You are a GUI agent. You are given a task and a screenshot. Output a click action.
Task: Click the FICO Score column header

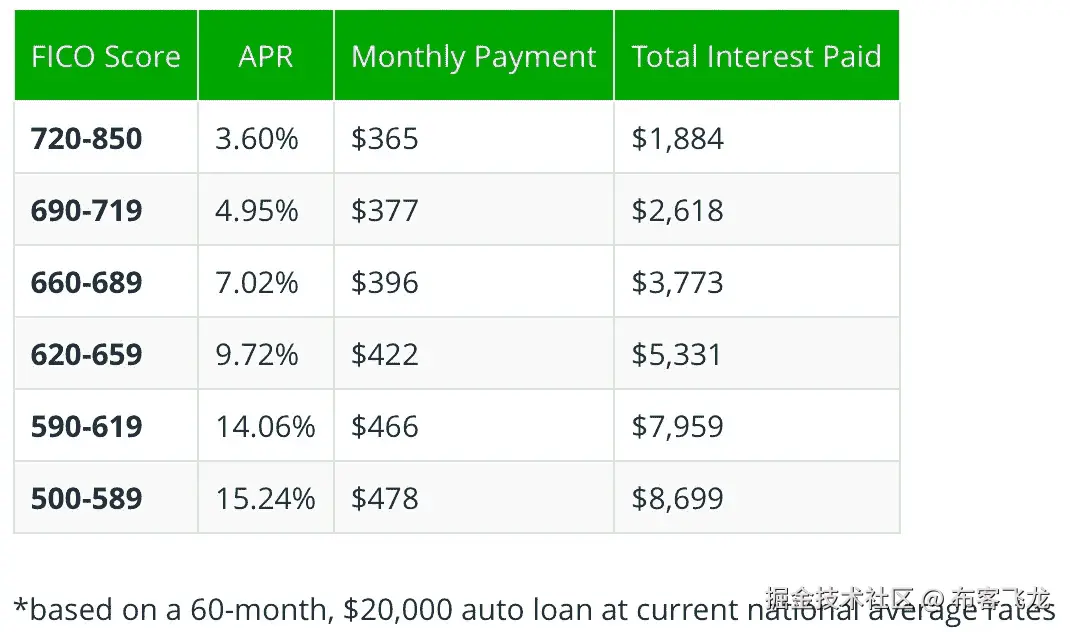click(106, 57)
